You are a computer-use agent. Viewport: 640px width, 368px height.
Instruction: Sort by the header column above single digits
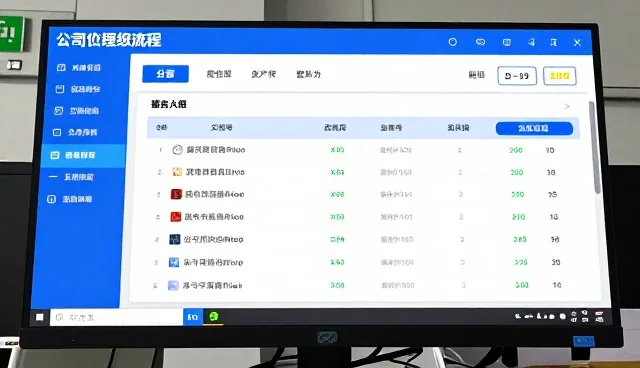pos(458,128)
